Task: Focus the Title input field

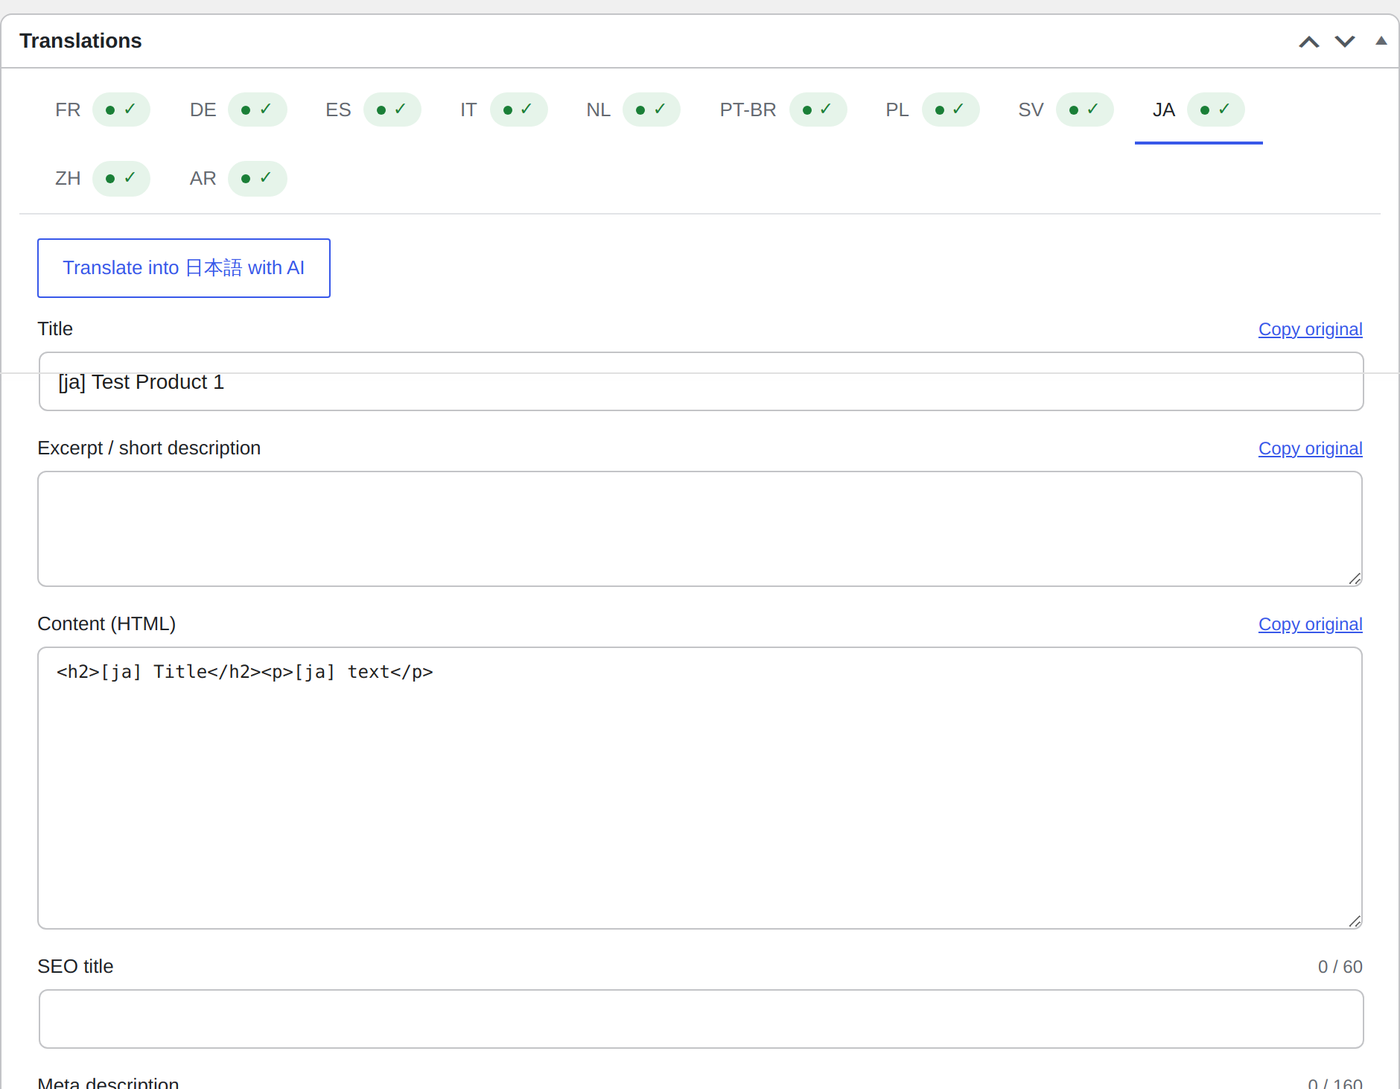Action: tap(701, 381)
